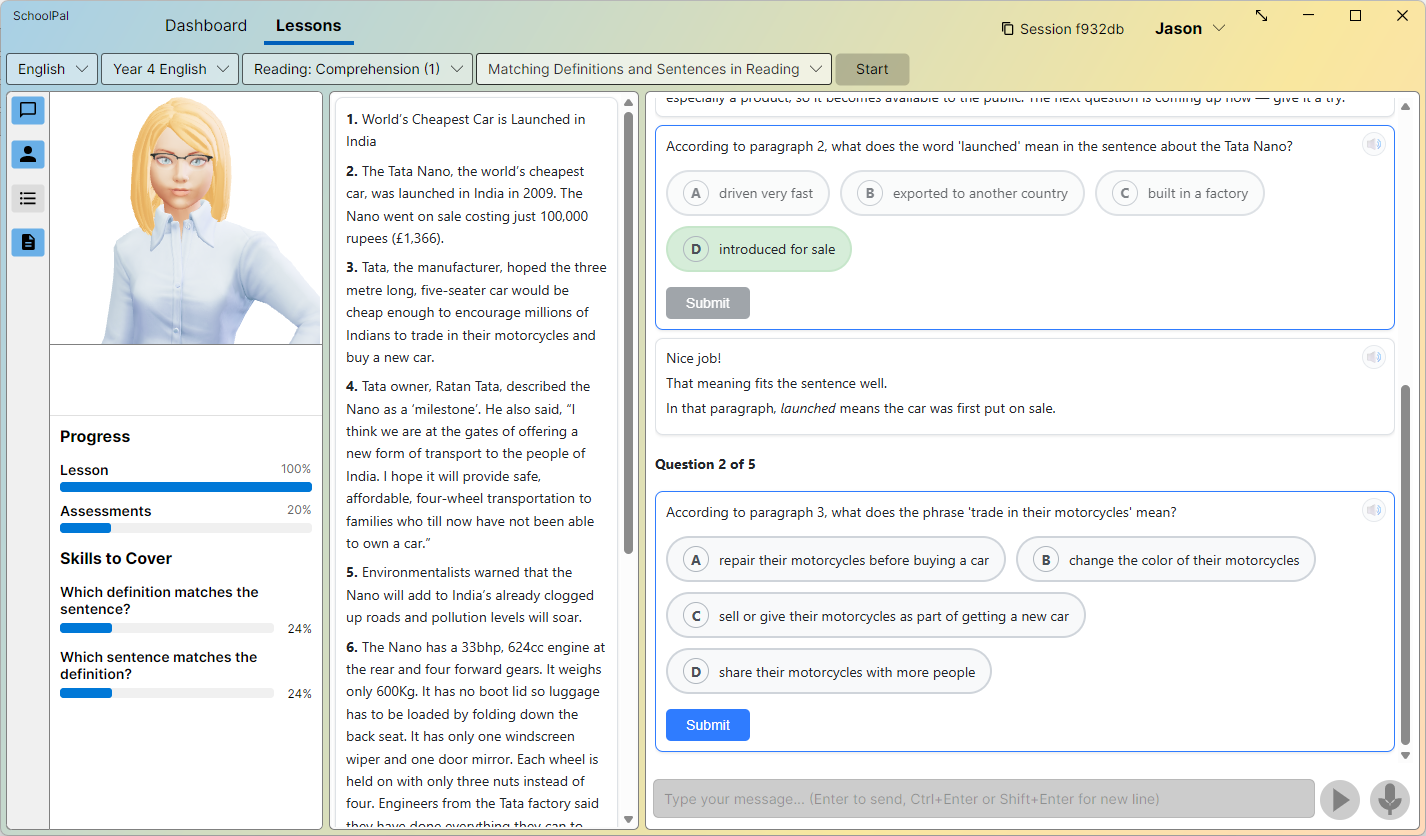Click the 'Skills to Cover' heading
Image resolution: width=1426 pixels, height=836 pixels.
pyautogui.click(x=116, y=558)
